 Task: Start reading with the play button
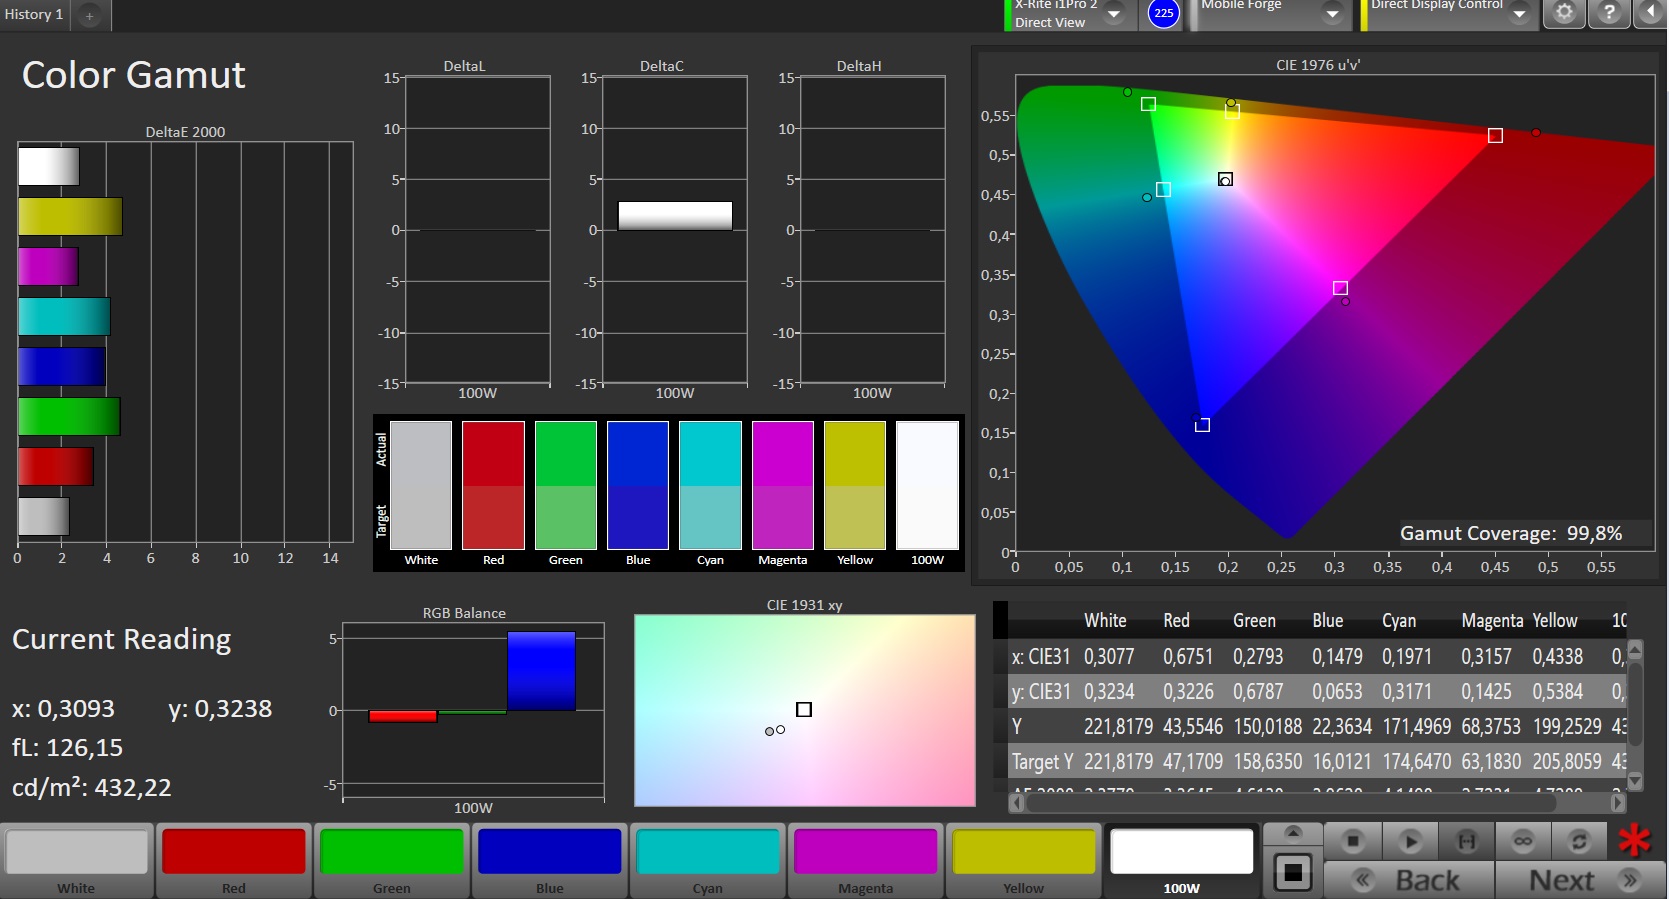pos(1410,841)
